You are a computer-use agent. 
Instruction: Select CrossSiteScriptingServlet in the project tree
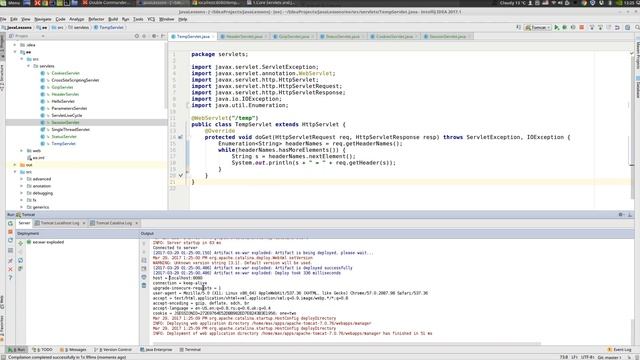[x=75, y=80]
